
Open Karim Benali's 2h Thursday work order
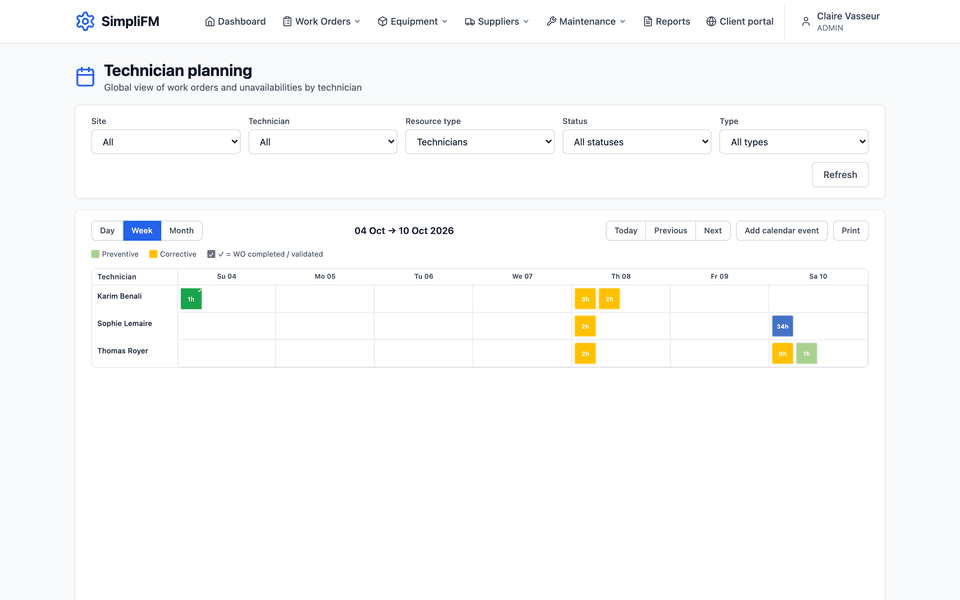[609, 299]
